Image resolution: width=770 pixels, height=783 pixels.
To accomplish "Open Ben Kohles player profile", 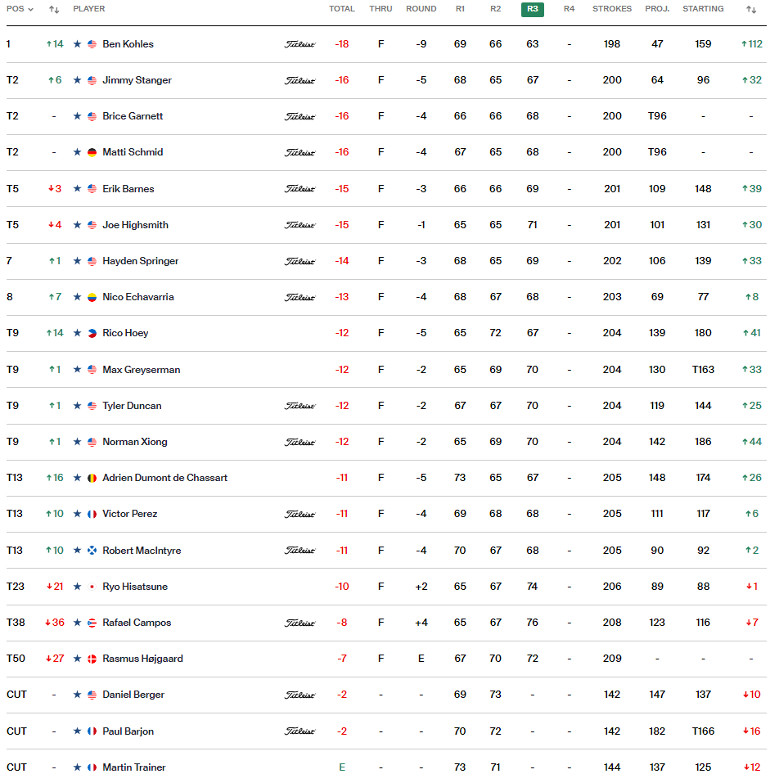I will [x=128, y=44].
